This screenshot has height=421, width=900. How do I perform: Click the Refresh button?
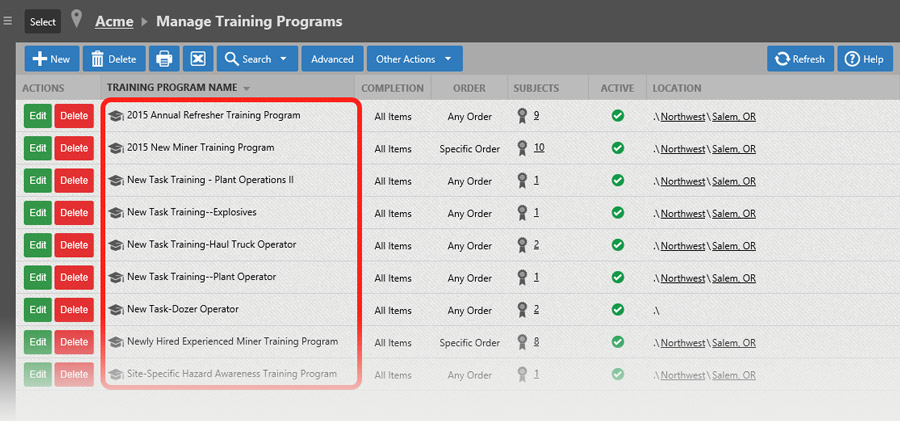click(800, 59)
